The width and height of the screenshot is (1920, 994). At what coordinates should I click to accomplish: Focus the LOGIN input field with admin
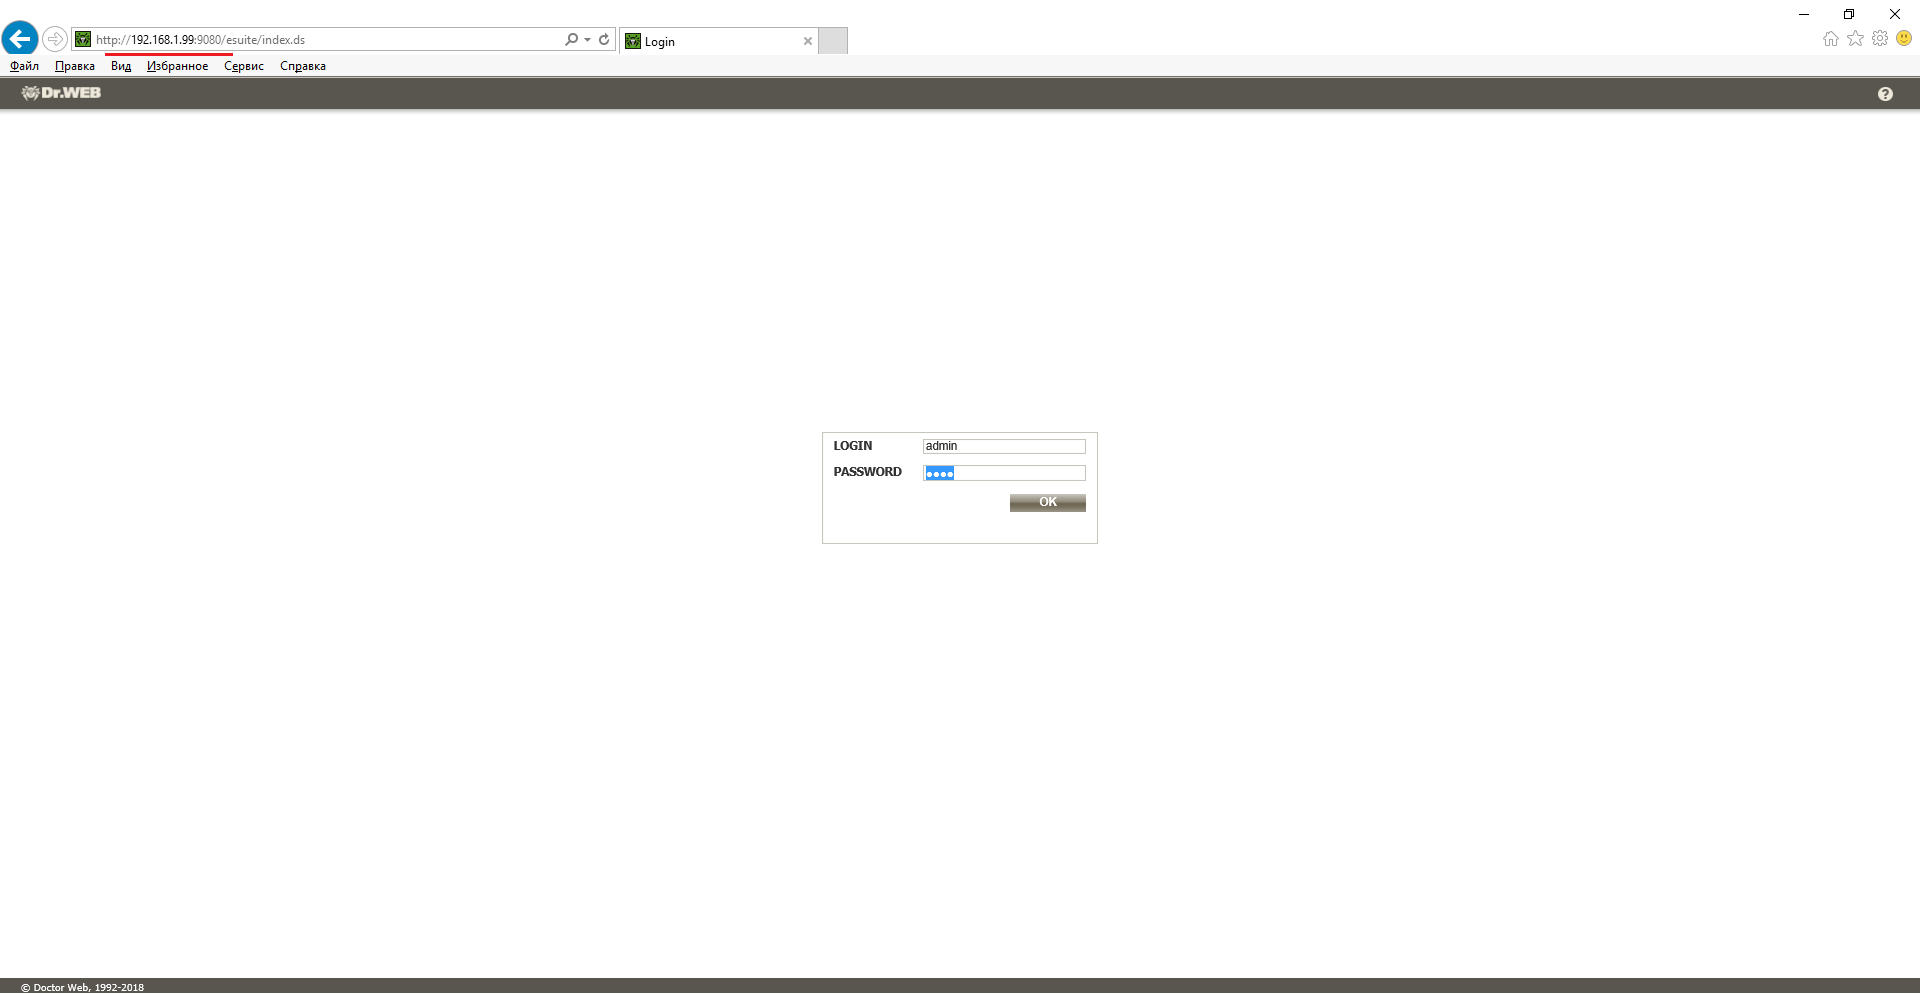[1004, 446]
